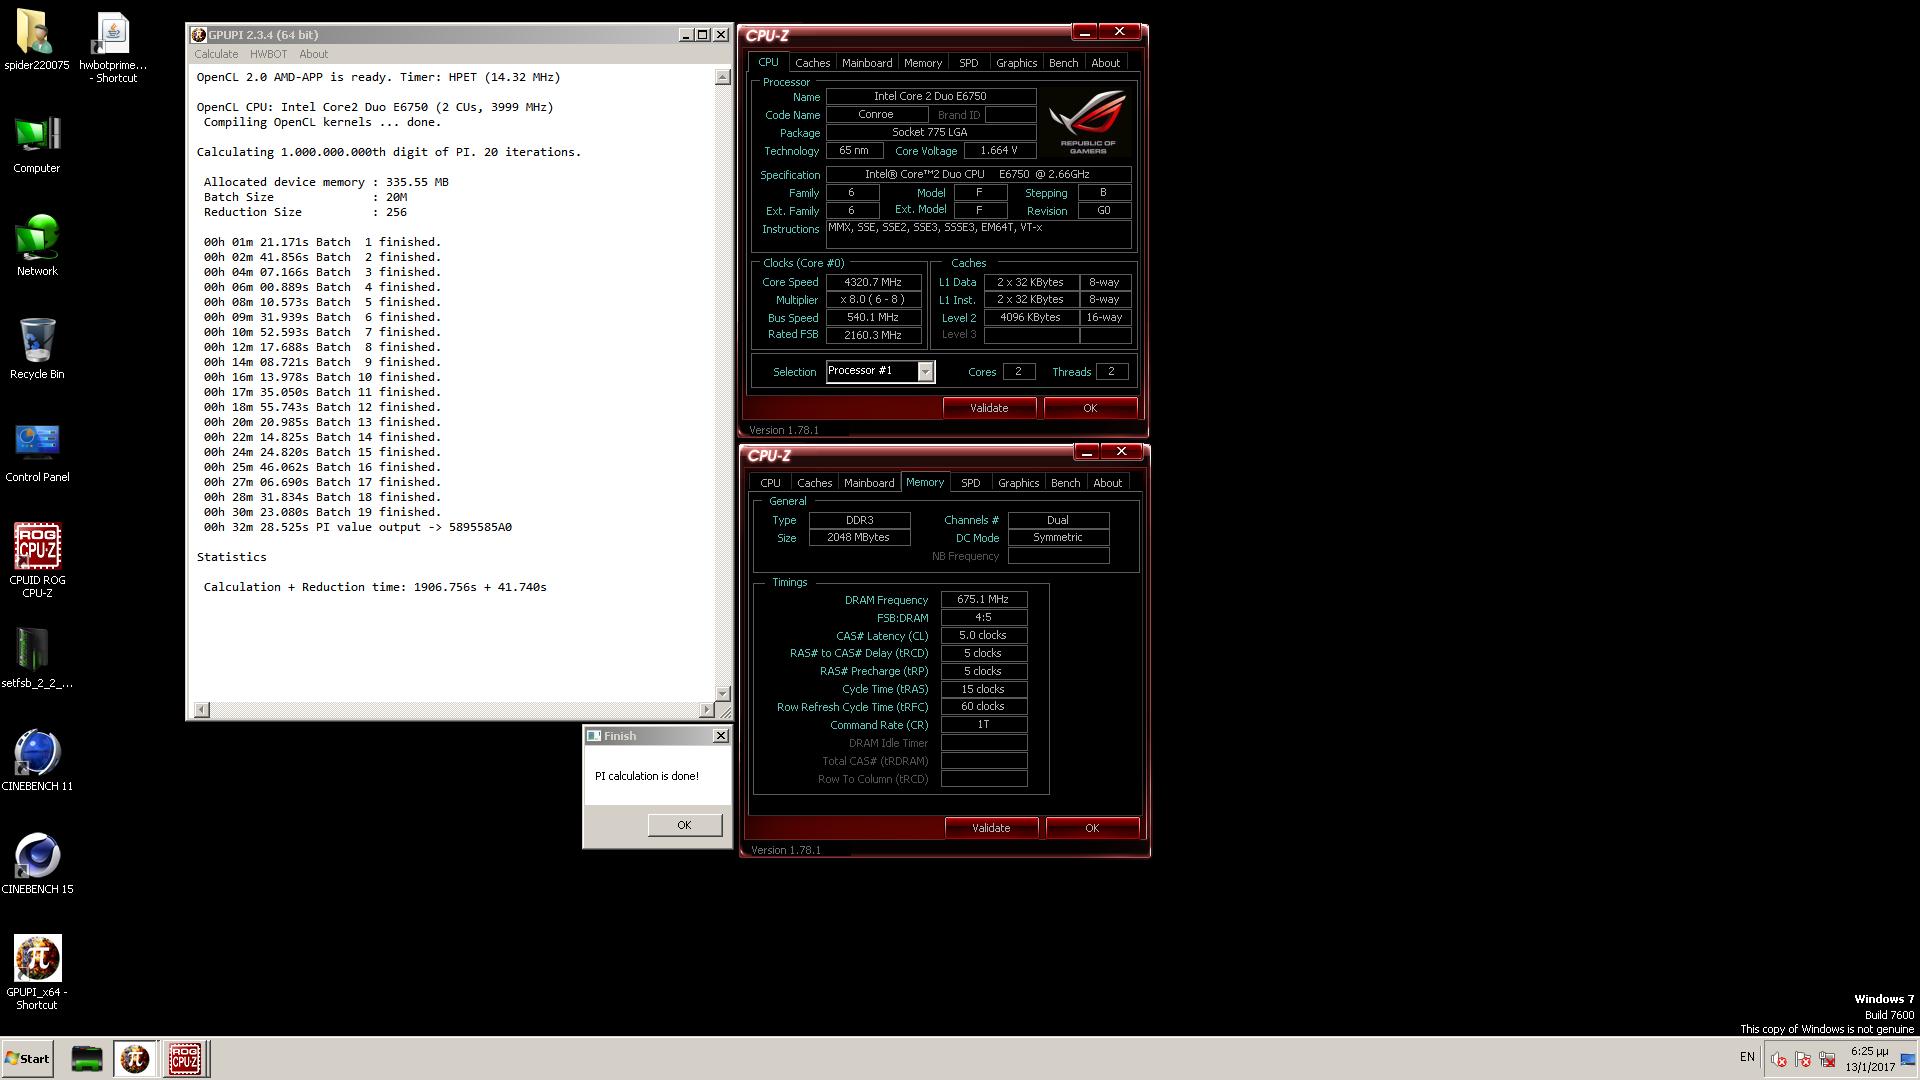Click Validate in top CPU-Z window
This screenshot has height=1080, width=1920.
coord(989,408)
